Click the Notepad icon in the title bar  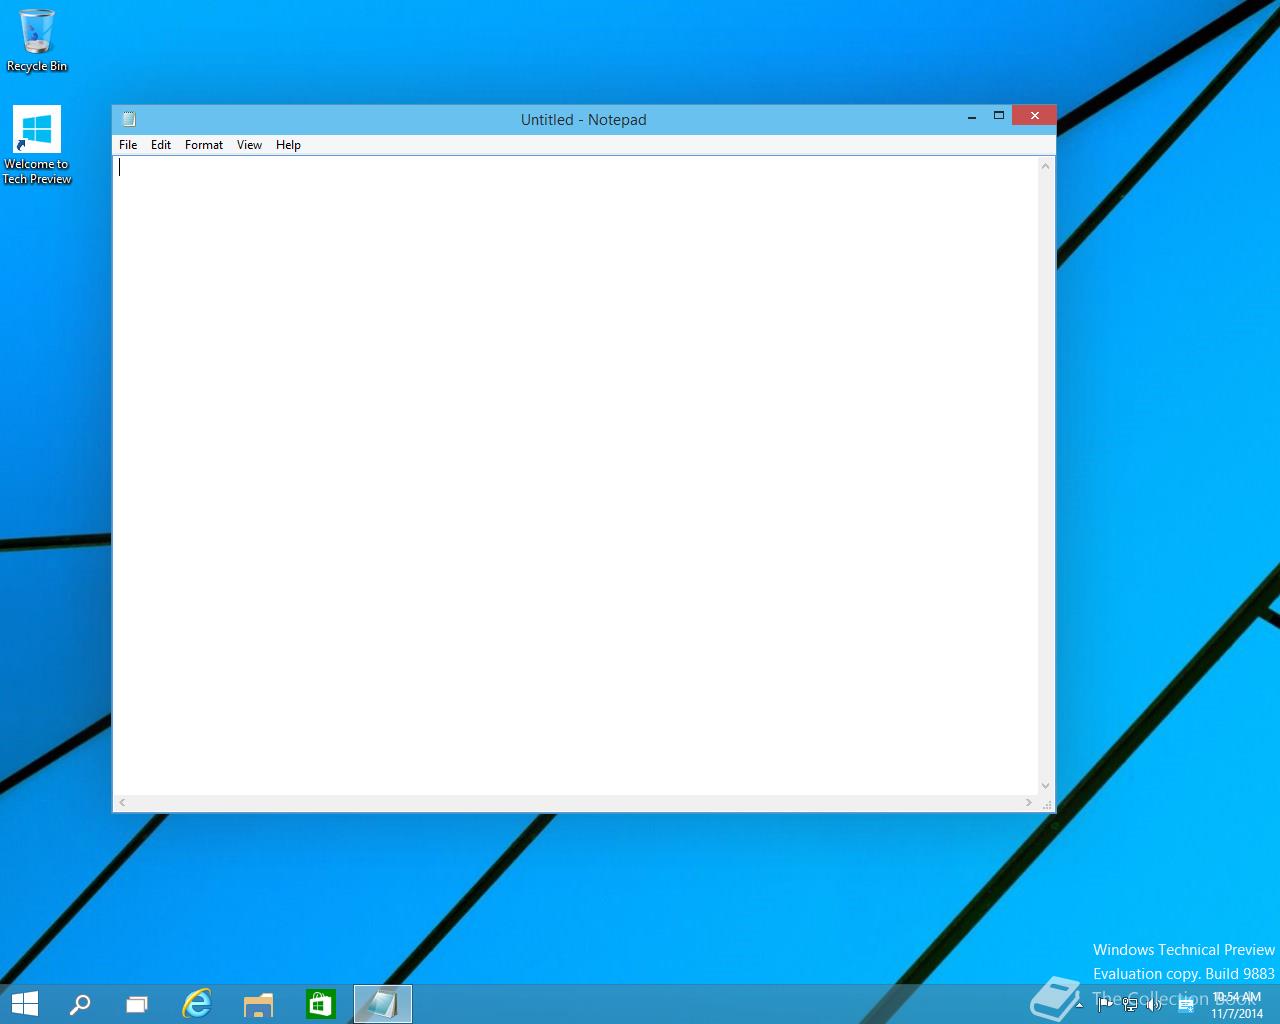click(x=129, y=119)
